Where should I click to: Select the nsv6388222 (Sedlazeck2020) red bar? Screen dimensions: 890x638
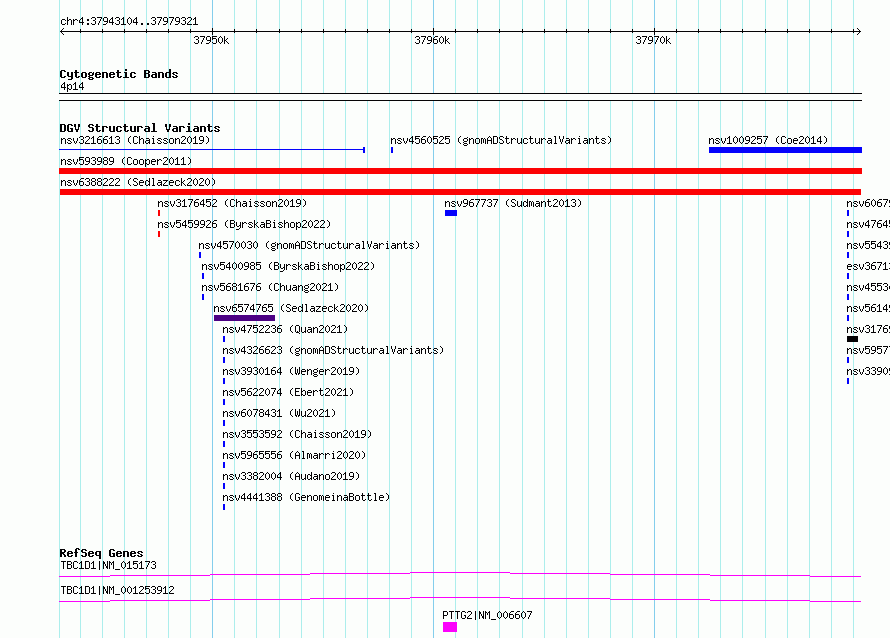click(460, 192)
